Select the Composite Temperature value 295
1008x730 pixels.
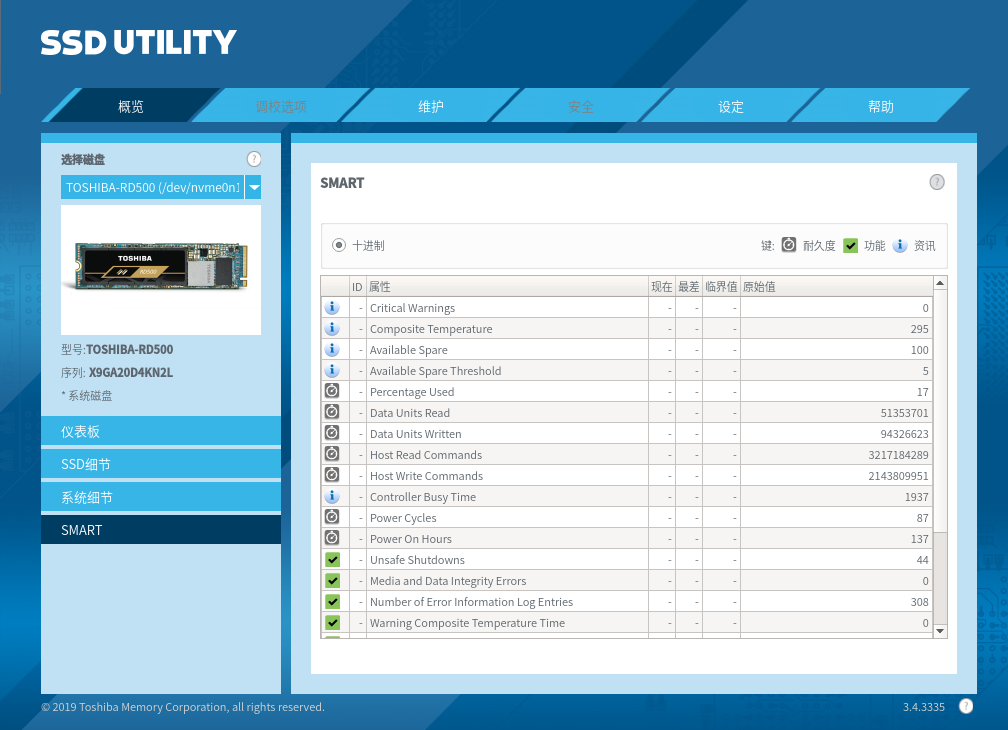(919, 329)
